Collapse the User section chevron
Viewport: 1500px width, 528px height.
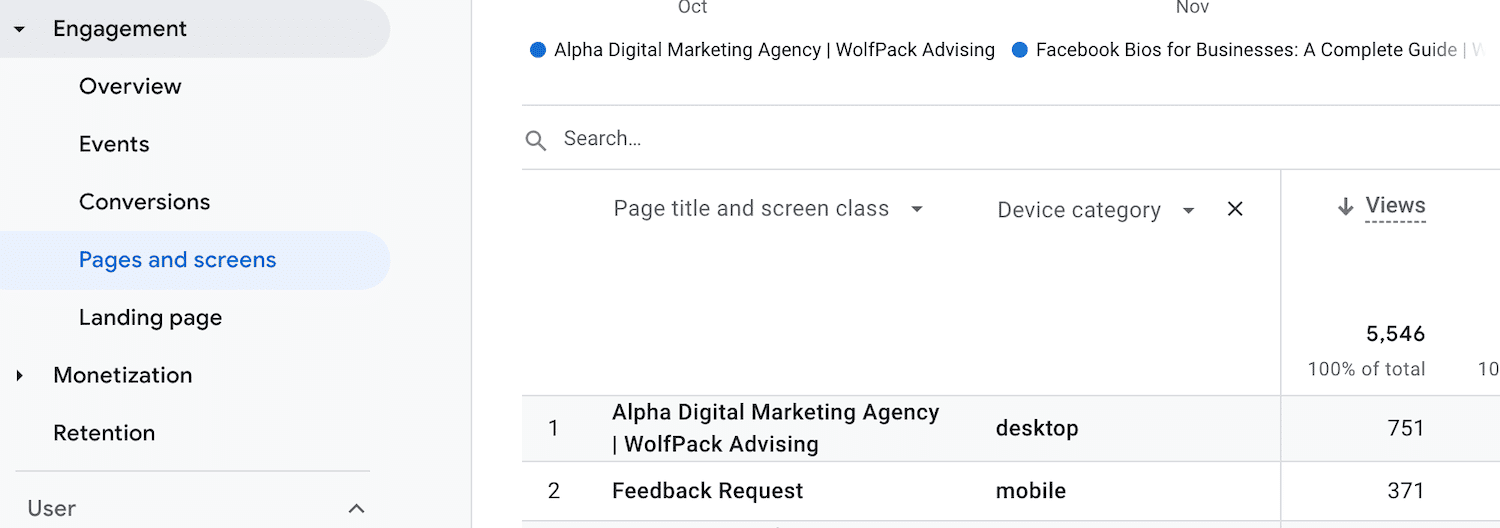tap(356, 509)
